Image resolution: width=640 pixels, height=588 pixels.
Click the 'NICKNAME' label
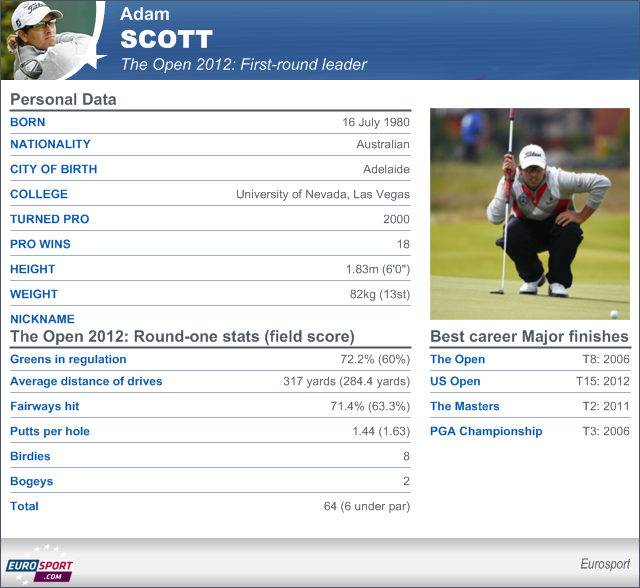pyautogui.click(x=42, y=319)
